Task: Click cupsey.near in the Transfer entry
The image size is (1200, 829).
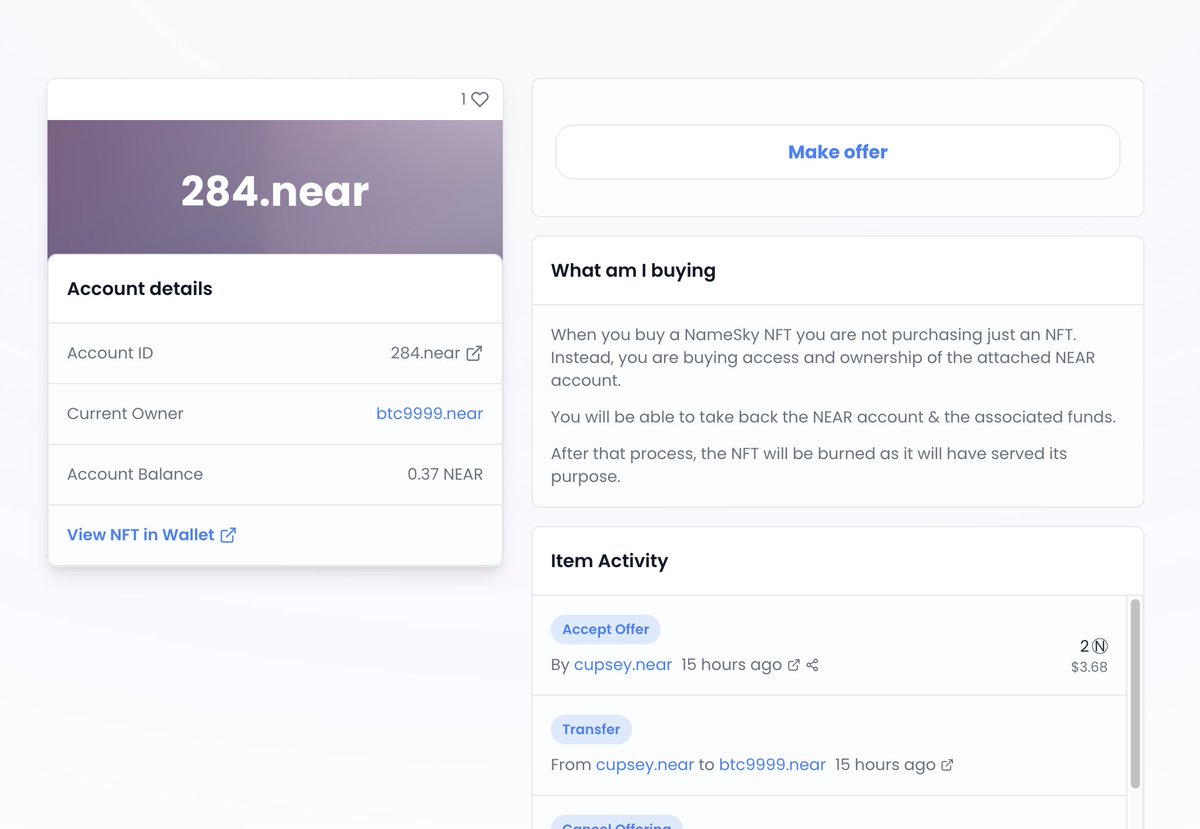Action: [x=645, y=764]
